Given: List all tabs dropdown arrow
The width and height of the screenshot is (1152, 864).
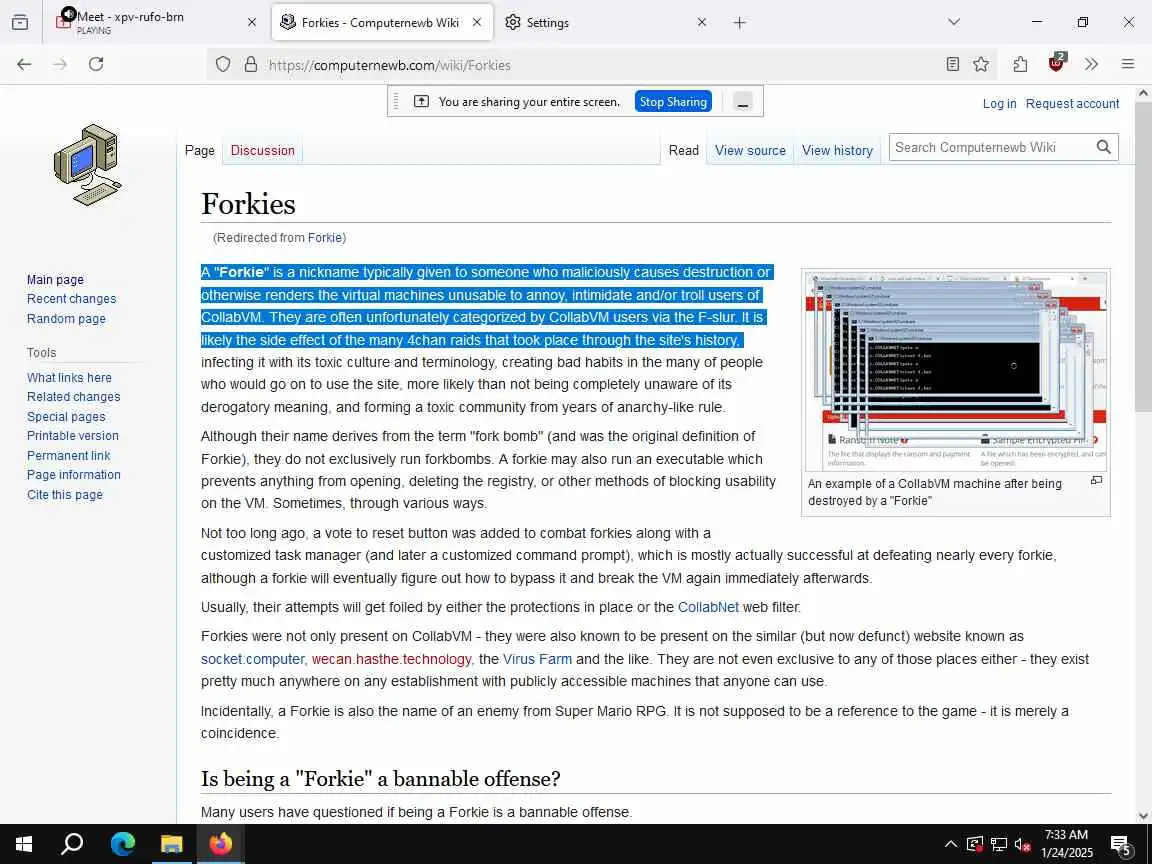Looking at the screenshot, I should pos(954,23).
